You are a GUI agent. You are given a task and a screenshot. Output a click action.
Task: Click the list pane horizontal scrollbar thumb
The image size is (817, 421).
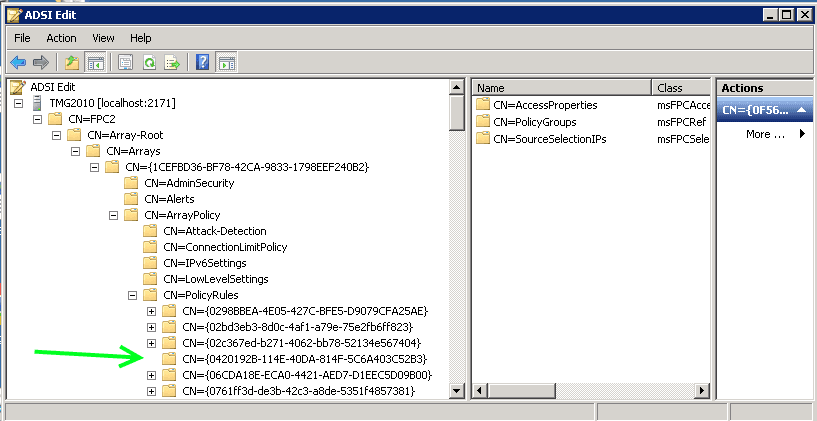[522, 391]
